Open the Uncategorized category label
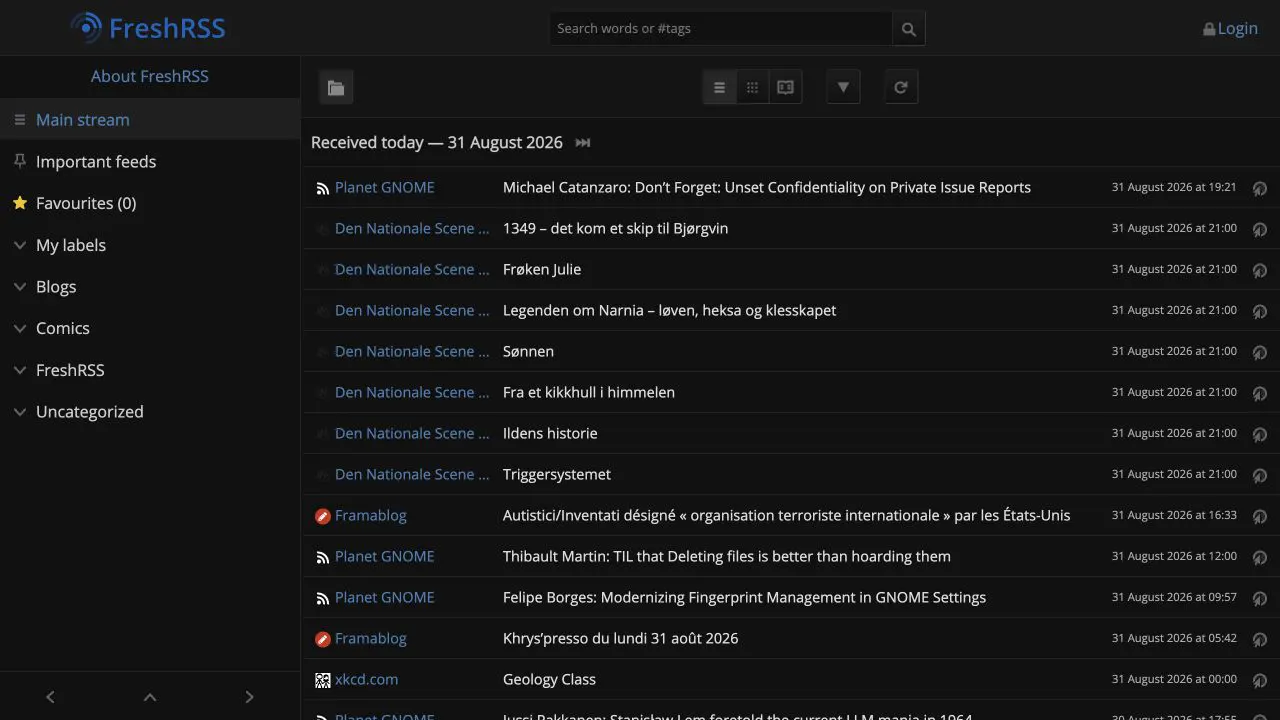The image size is (1280, 720). coord(90,412)
